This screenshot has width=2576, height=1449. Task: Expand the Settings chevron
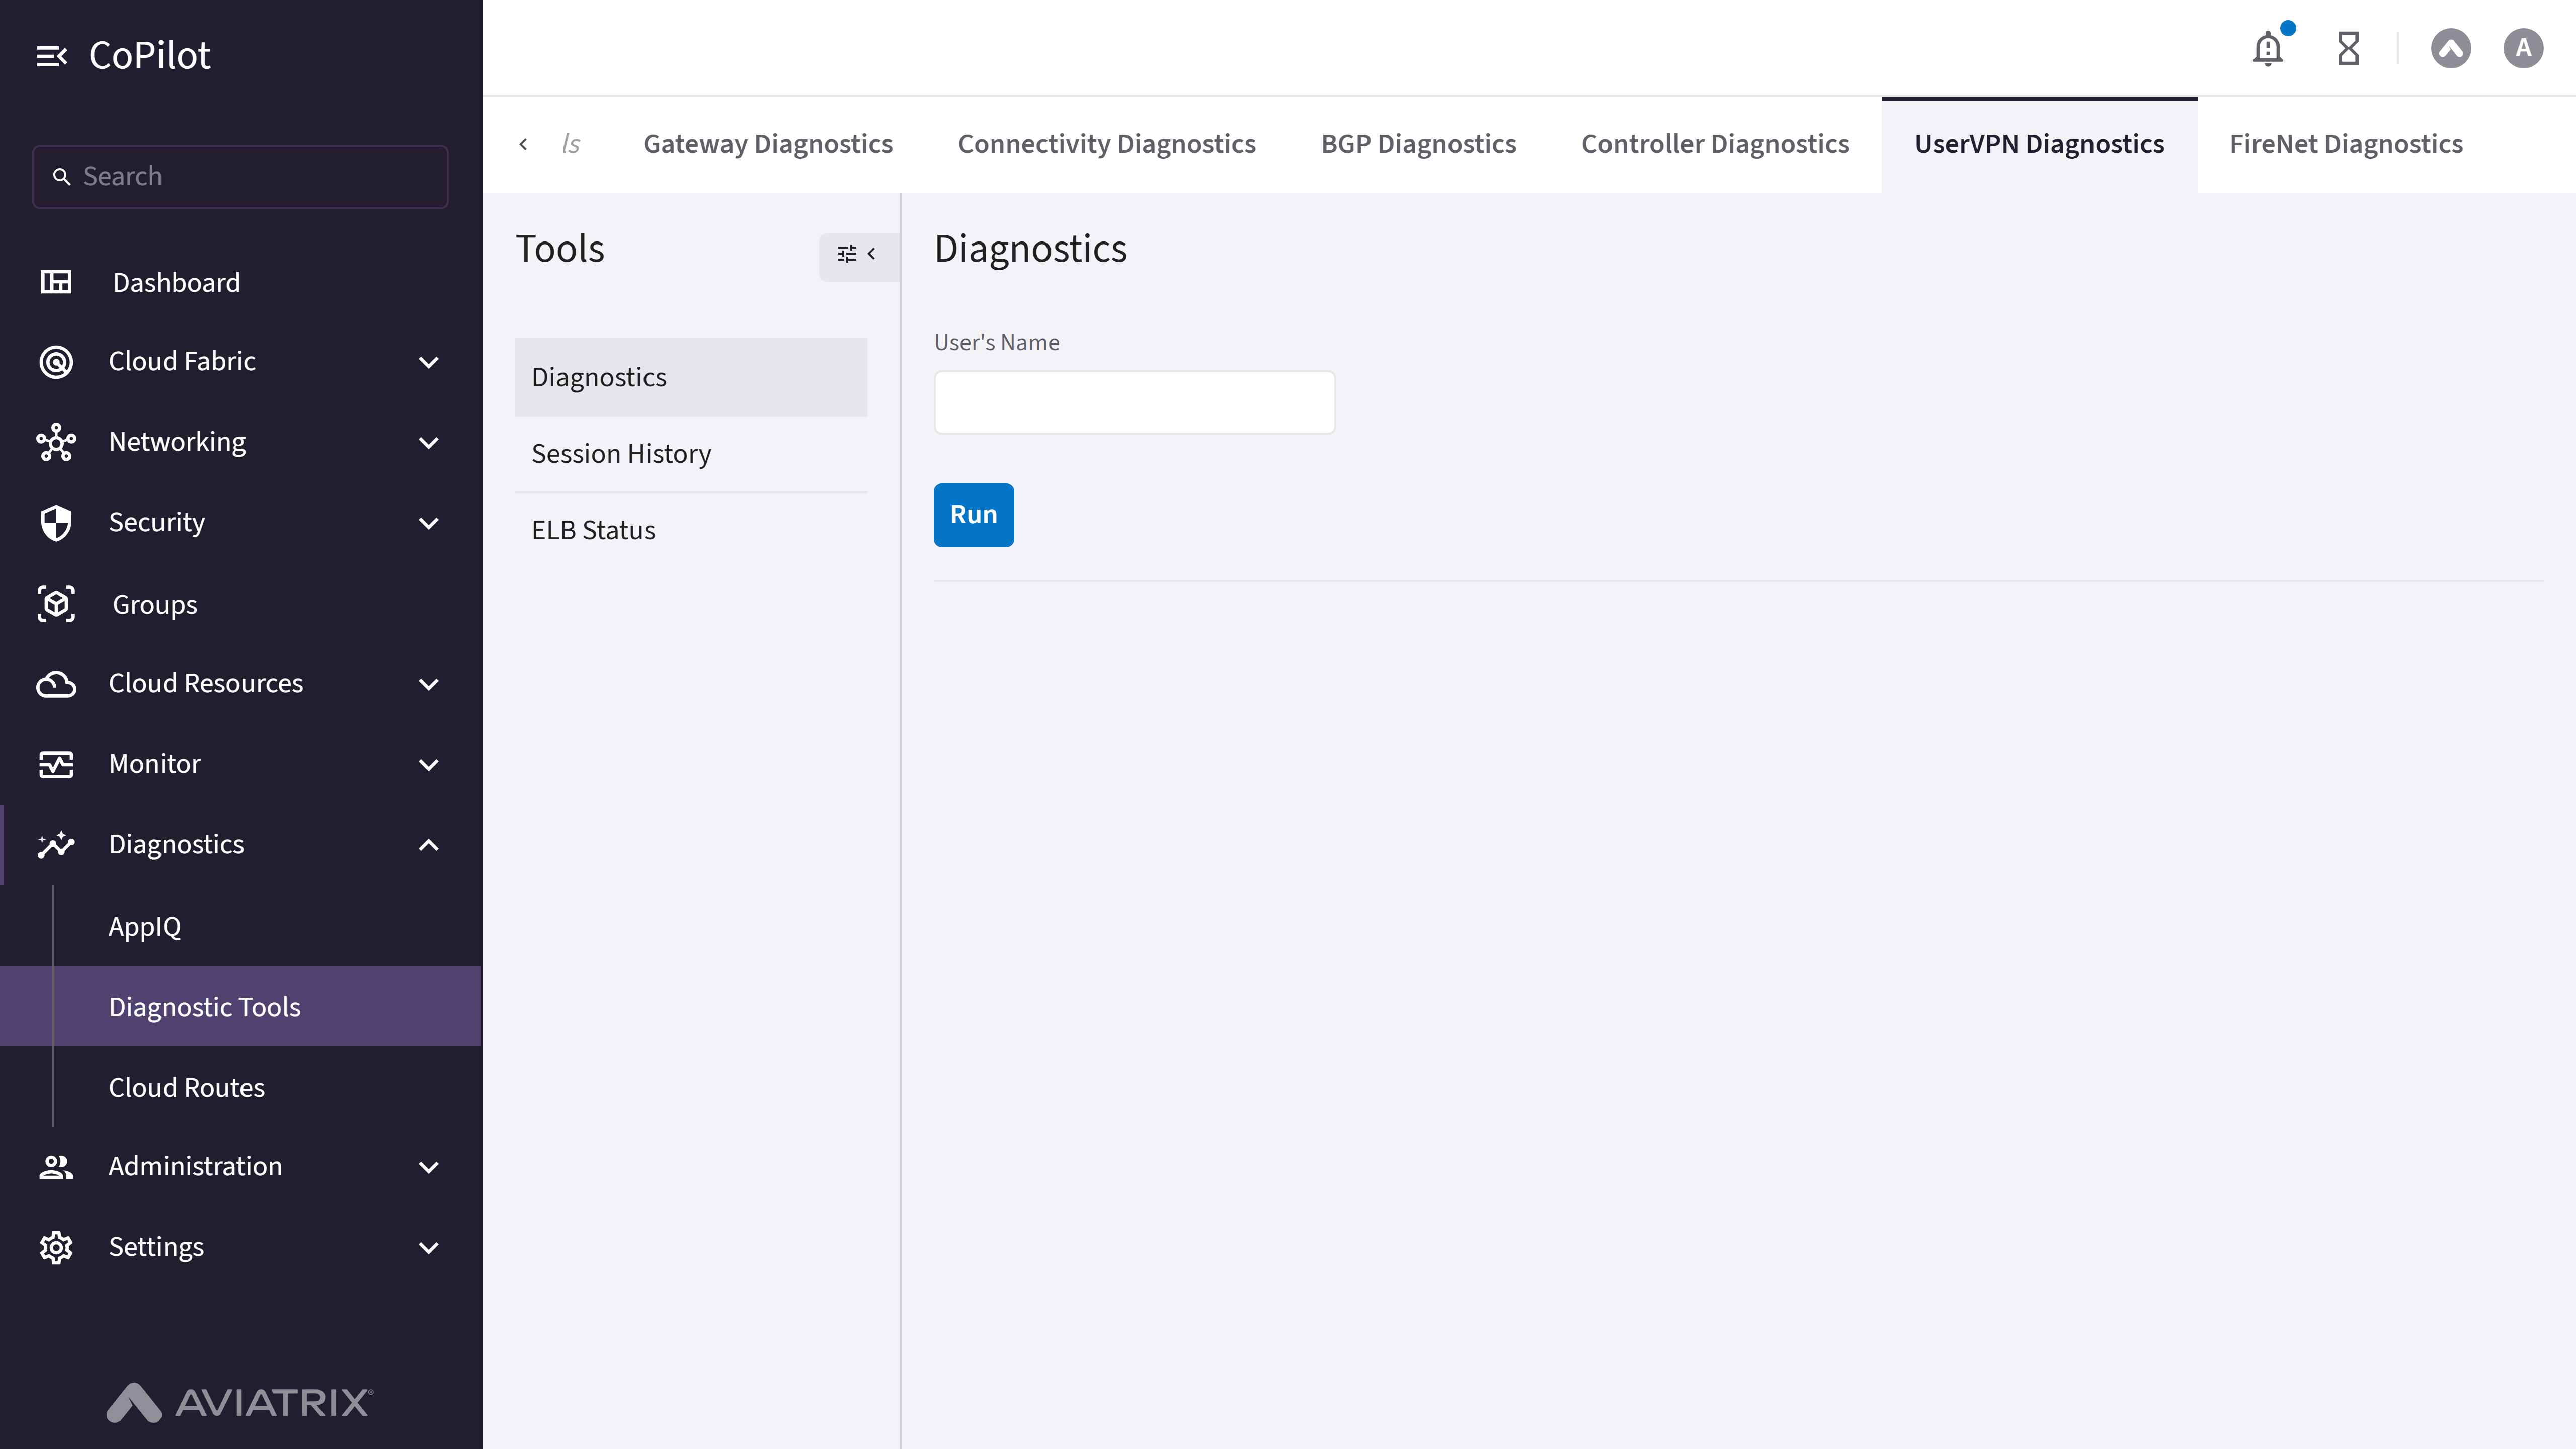point(428,1248)
